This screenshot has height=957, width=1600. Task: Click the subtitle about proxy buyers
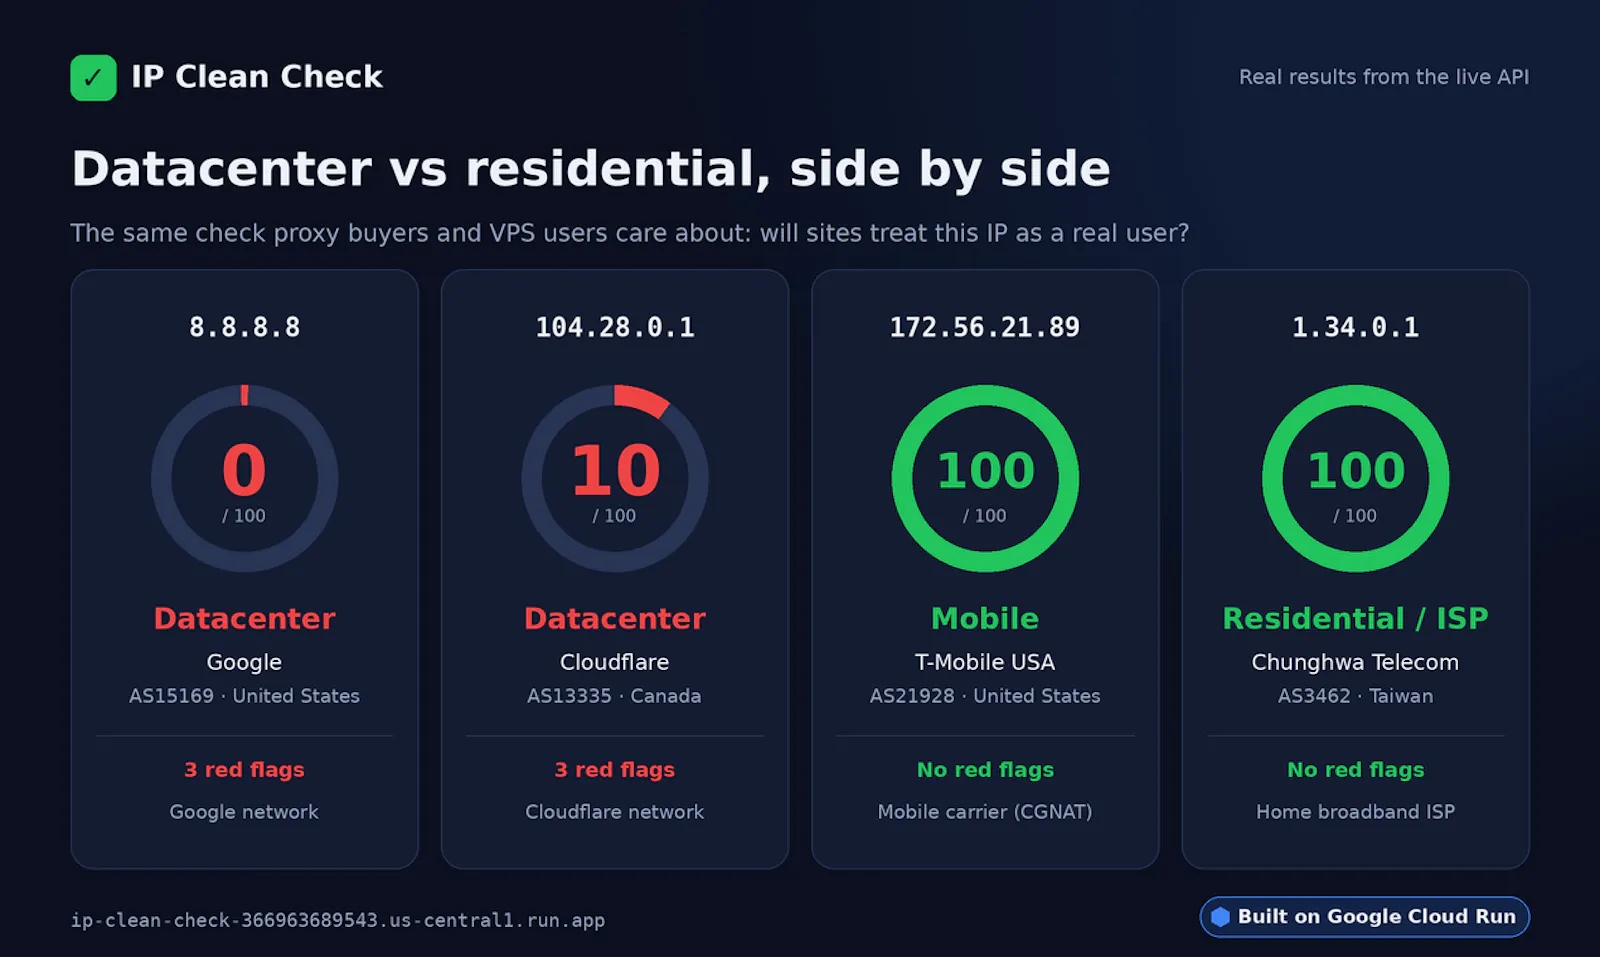(x=630, y=233)
